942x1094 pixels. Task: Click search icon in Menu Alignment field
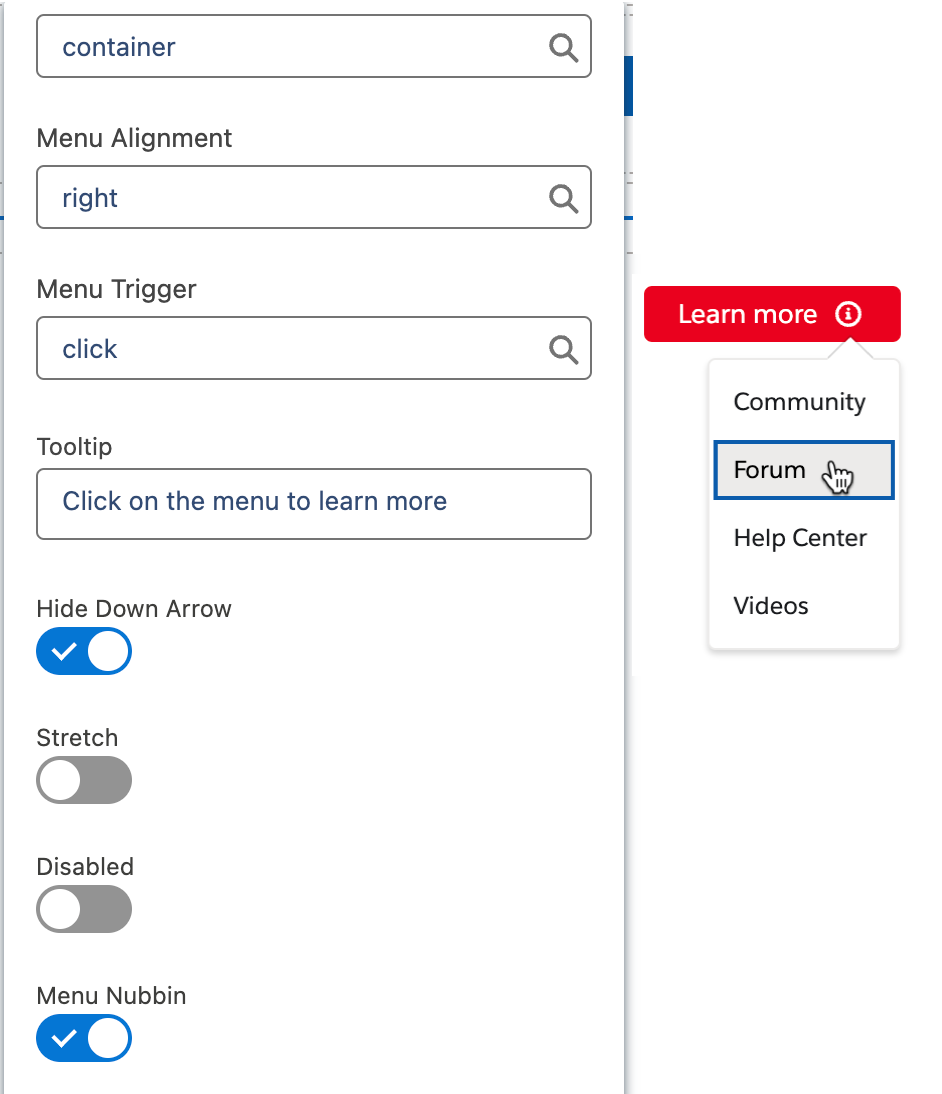564,198
